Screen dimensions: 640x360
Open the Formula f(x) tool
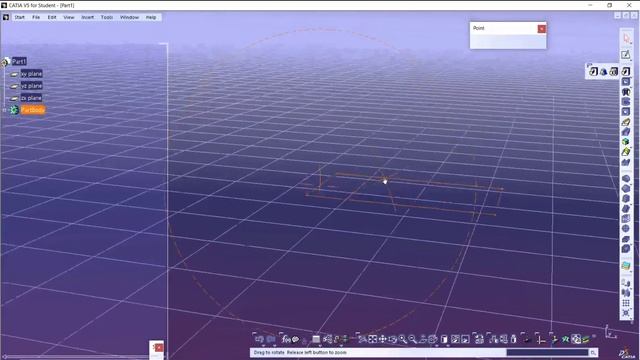point(286,339)
